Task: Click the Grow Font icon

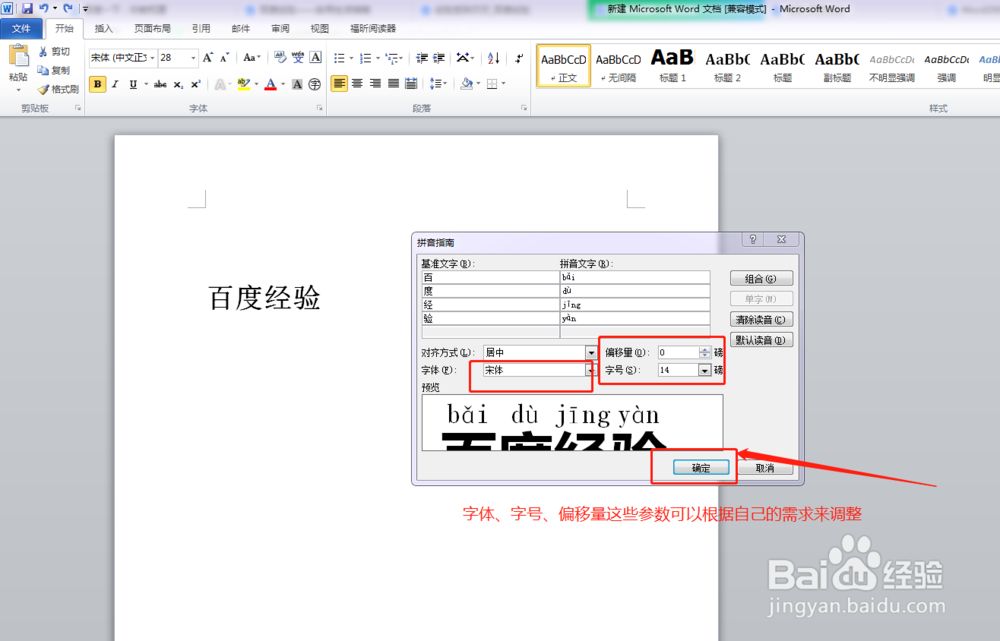Action: click(207, 57)
